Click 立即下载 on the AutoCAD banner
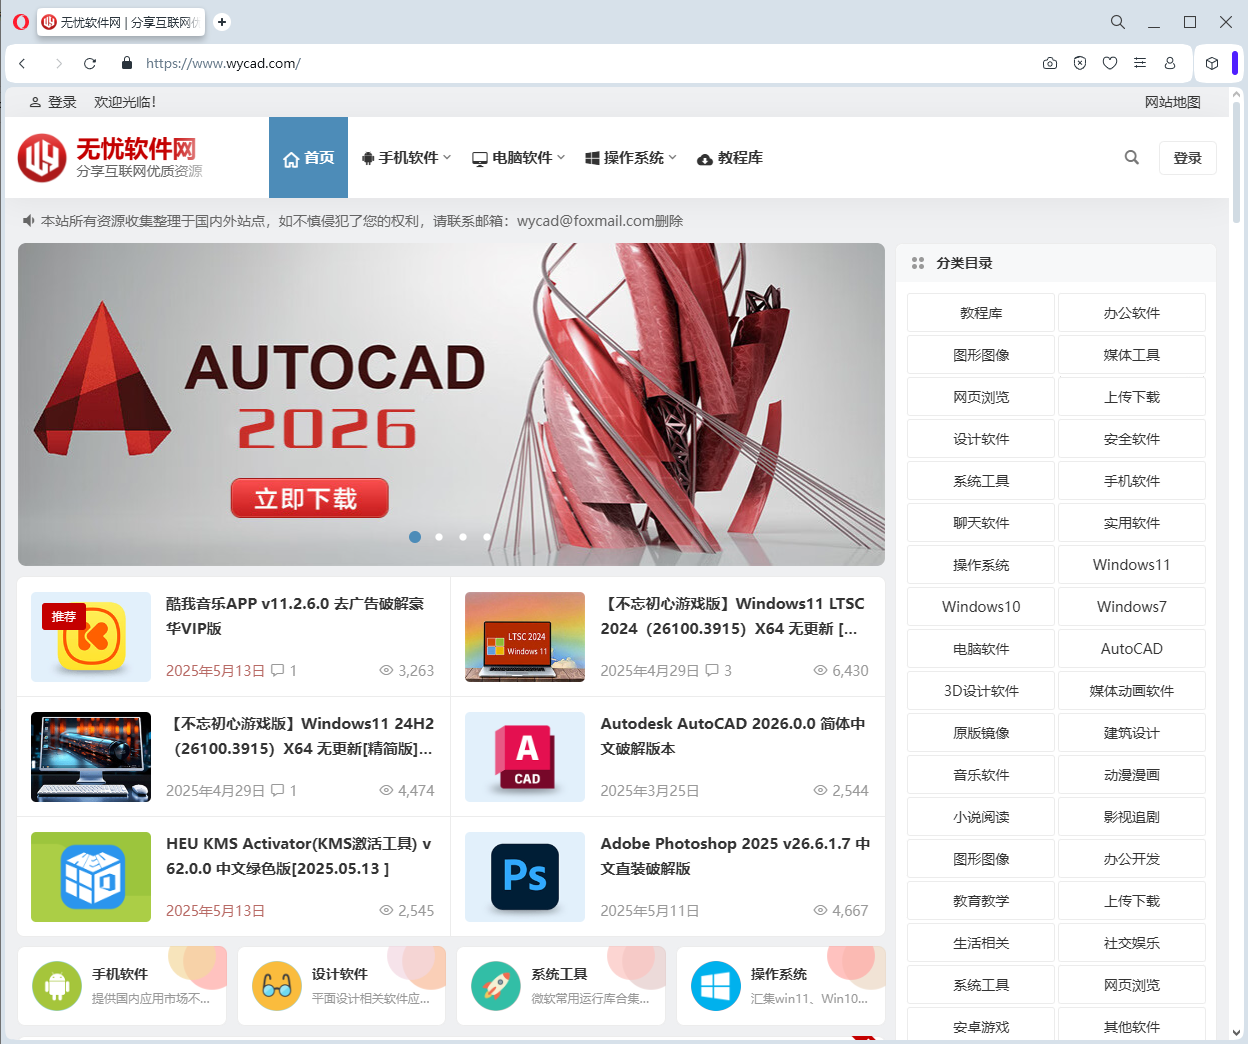Viewport: 1248px width, 1044px height. (309, 498)
